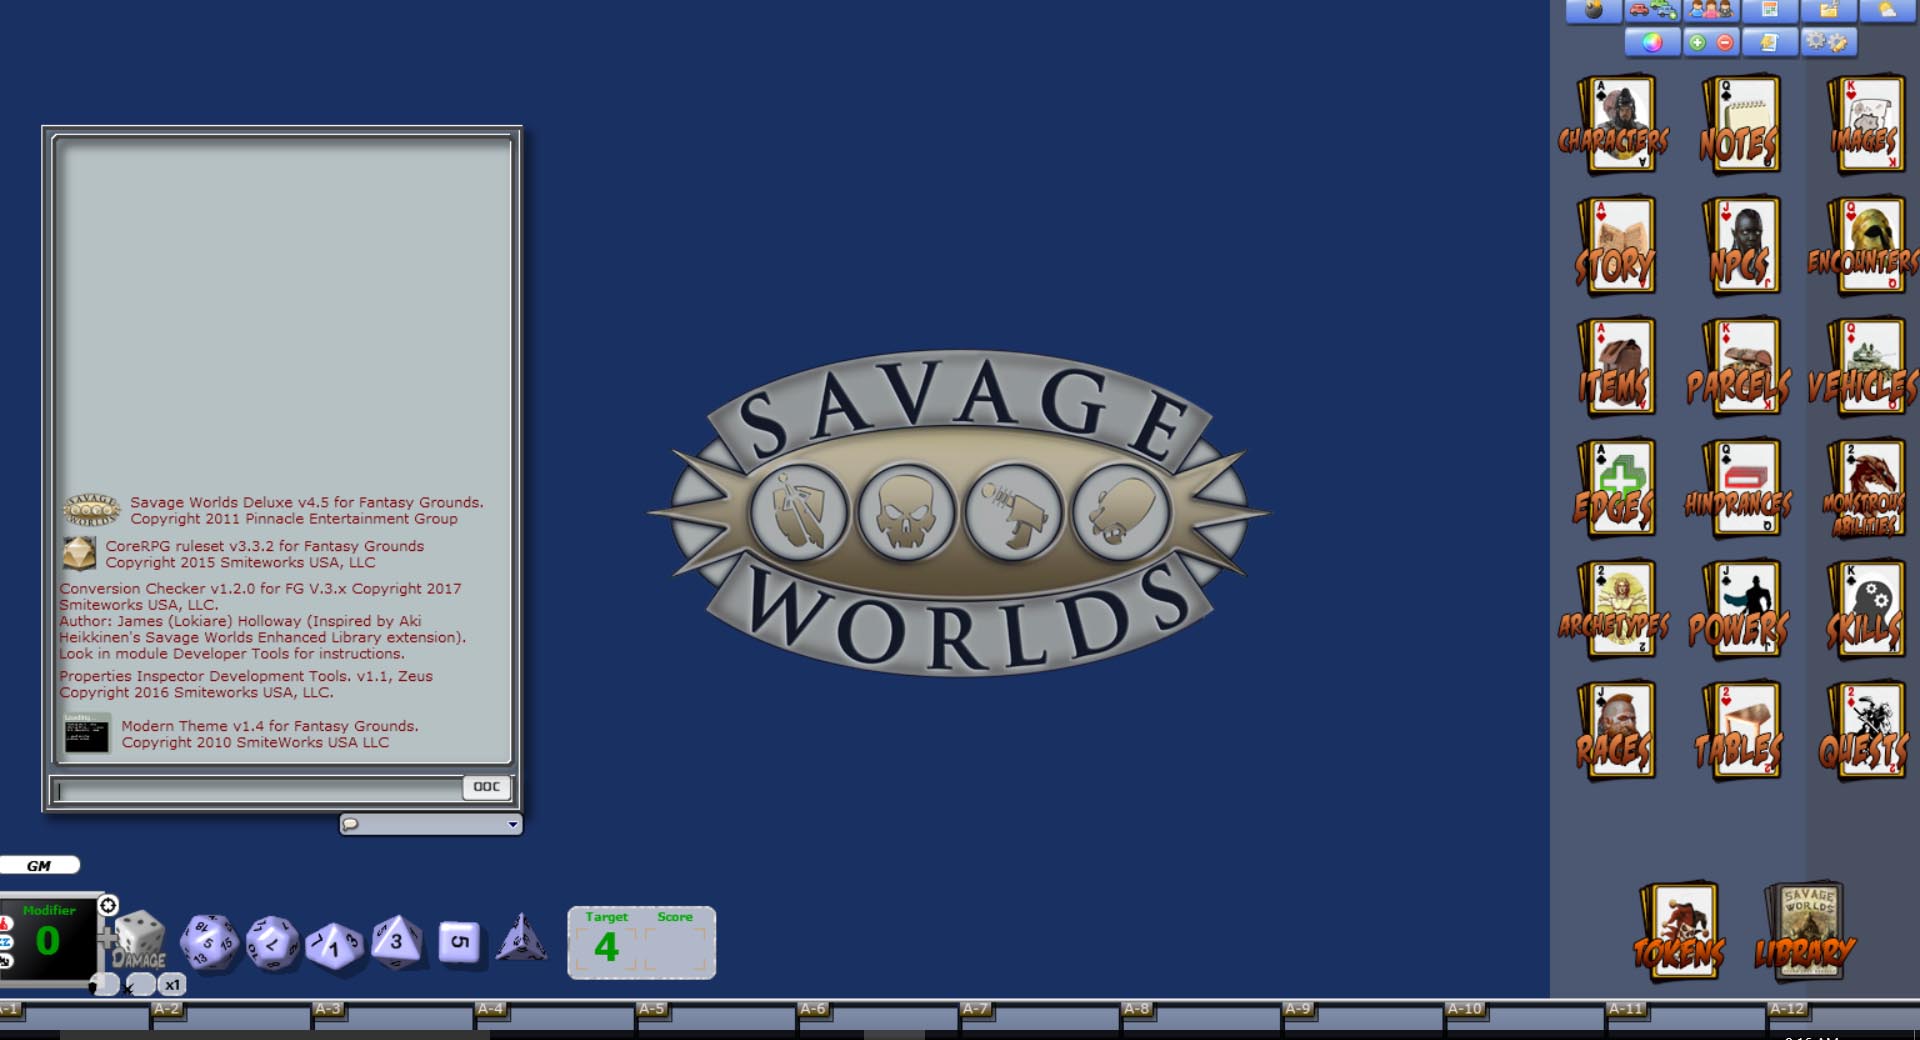Select hotkey slot A-2

[x=231, y=1014]
